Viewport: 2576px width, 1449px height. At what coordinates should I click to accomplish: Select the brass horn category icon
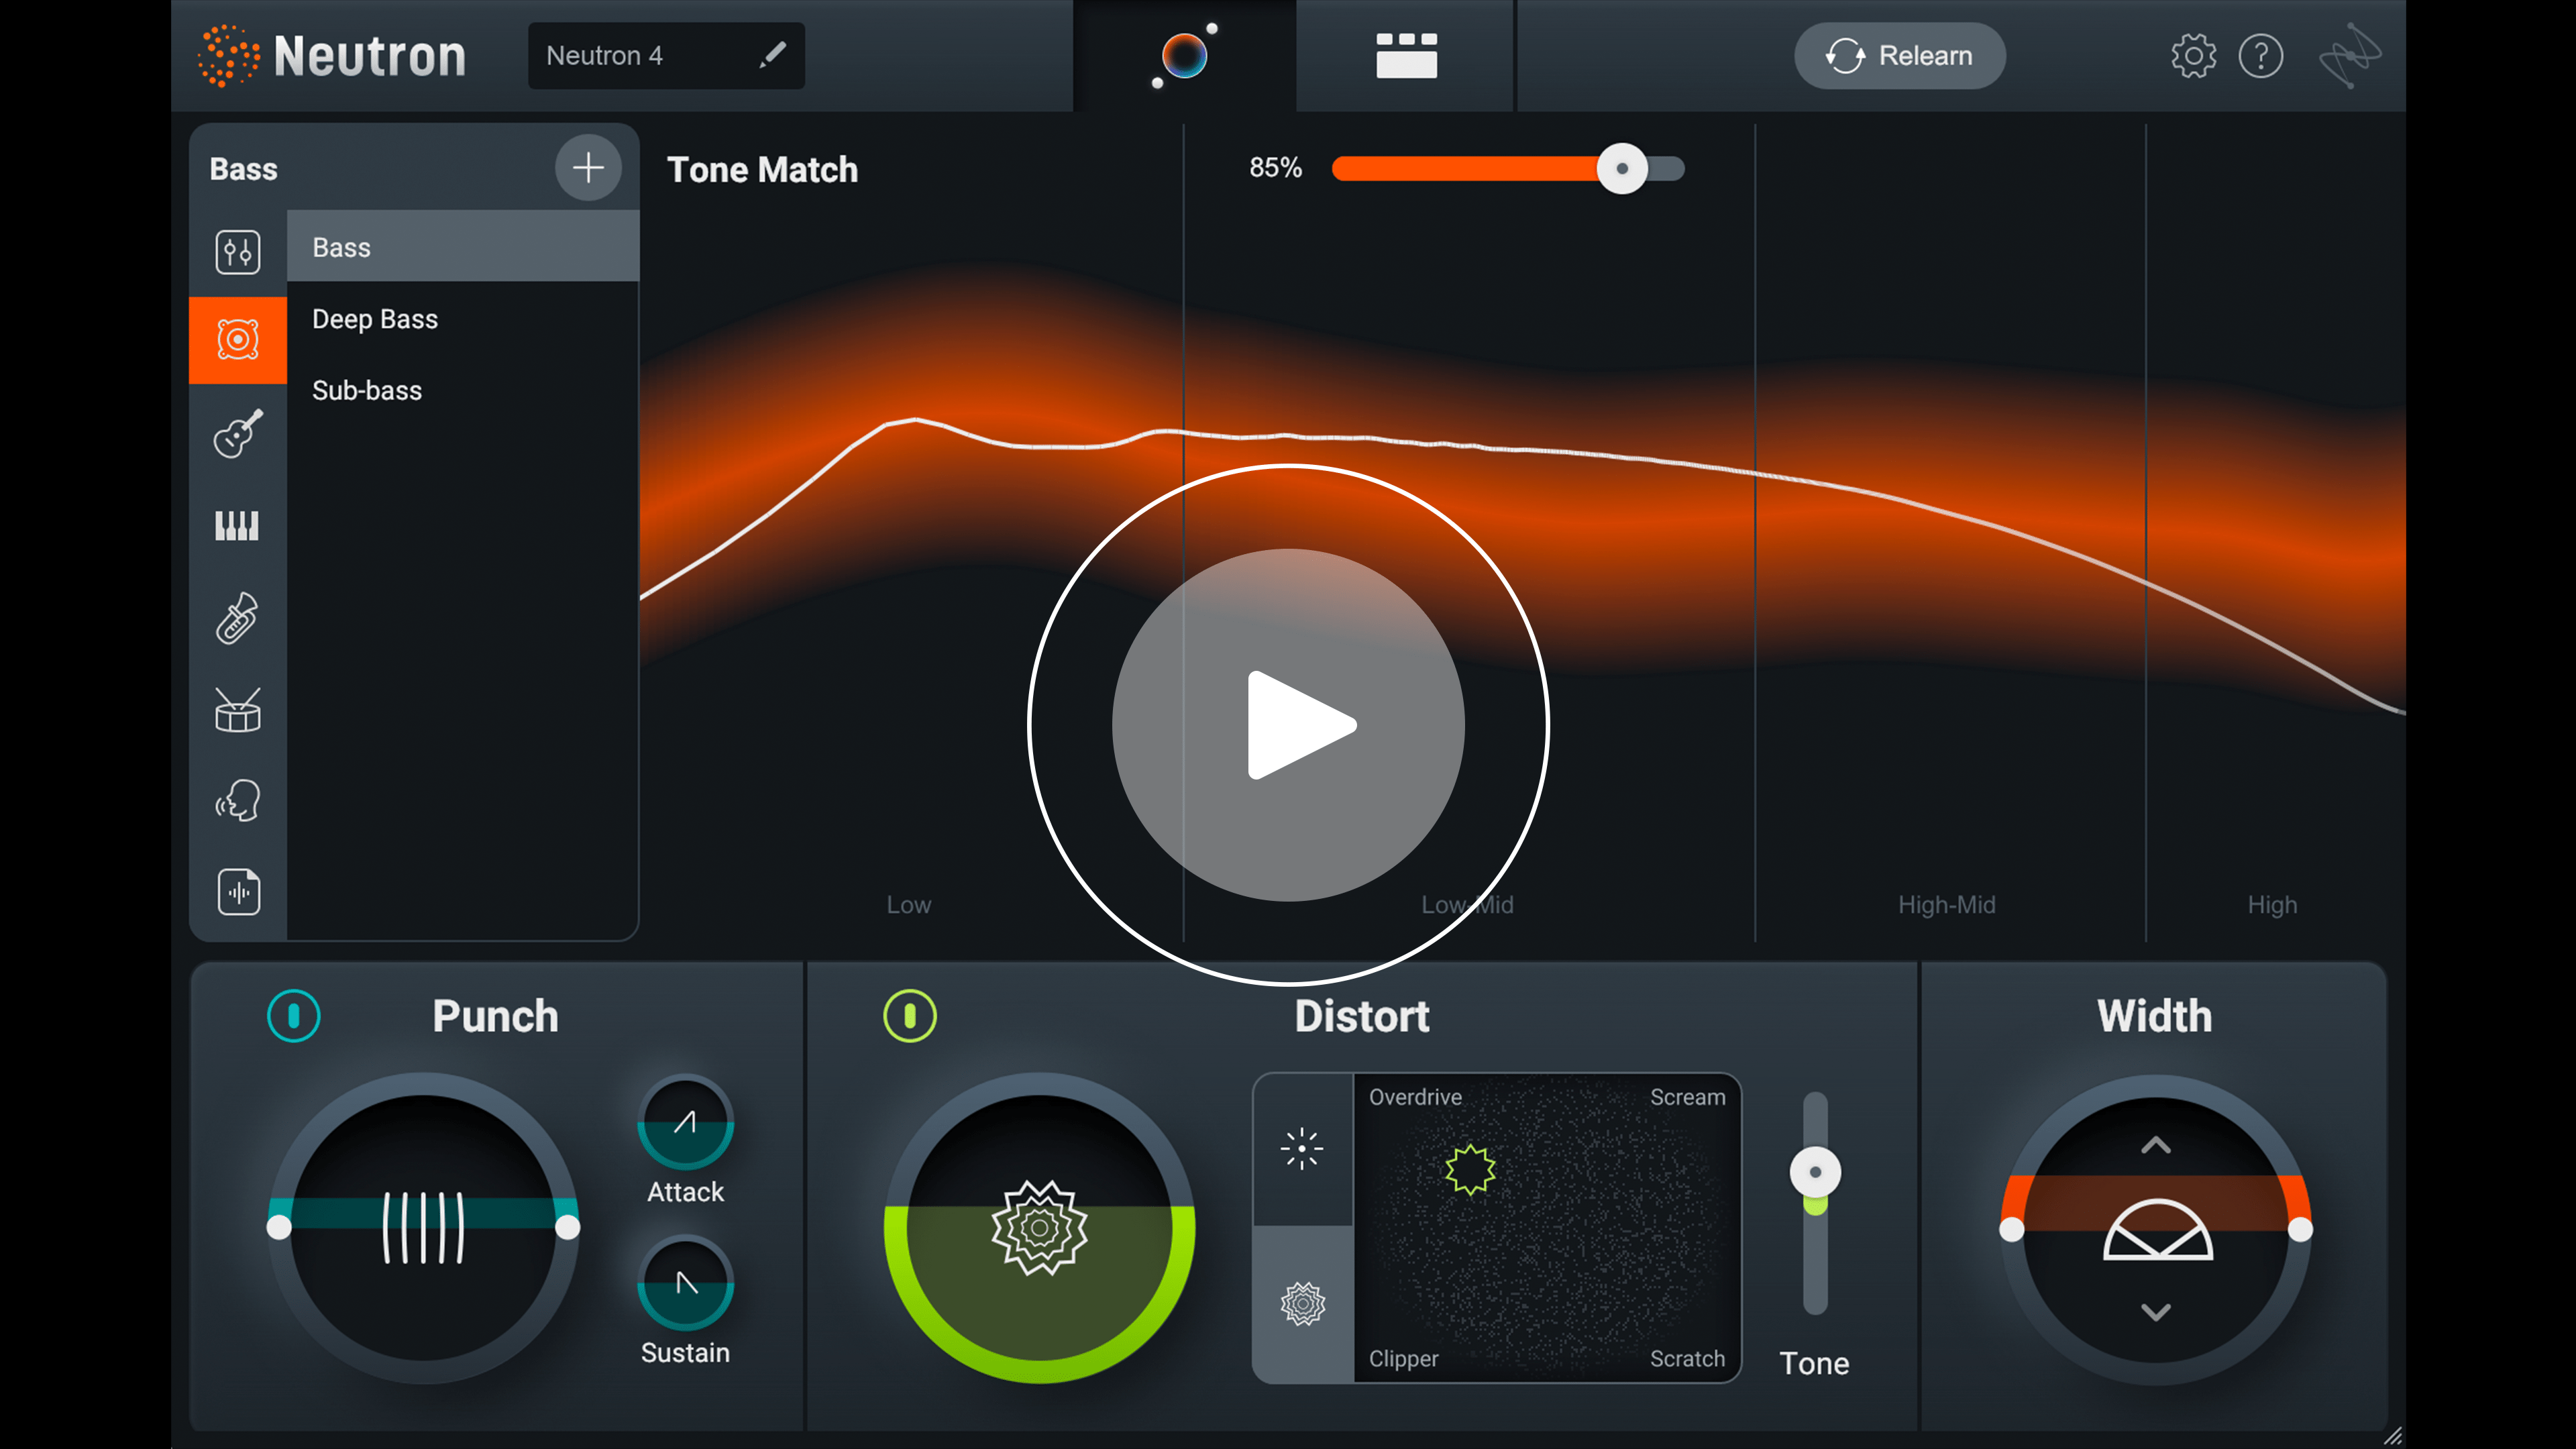point(238,617)
